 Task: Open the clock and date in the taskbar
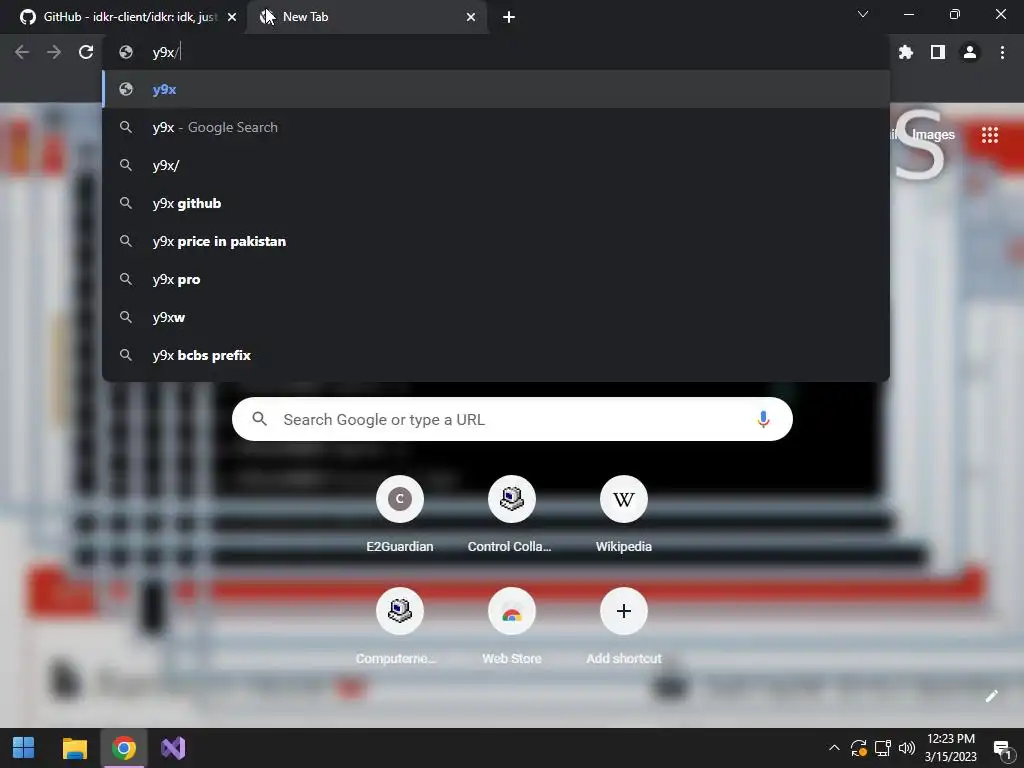coord(951,748)
